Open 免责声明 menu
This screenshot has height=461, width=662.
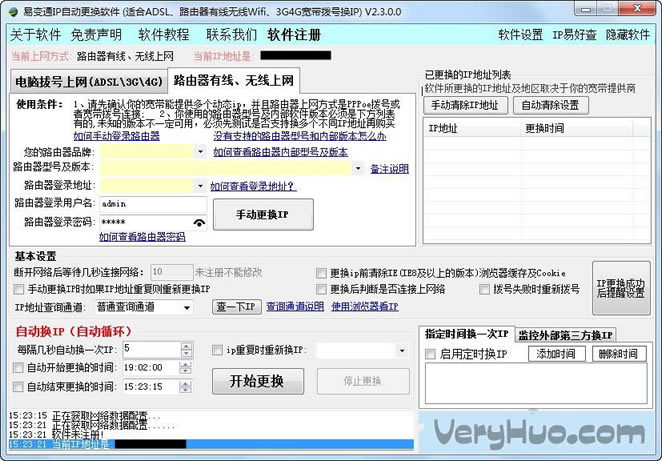tap(96, 35)
